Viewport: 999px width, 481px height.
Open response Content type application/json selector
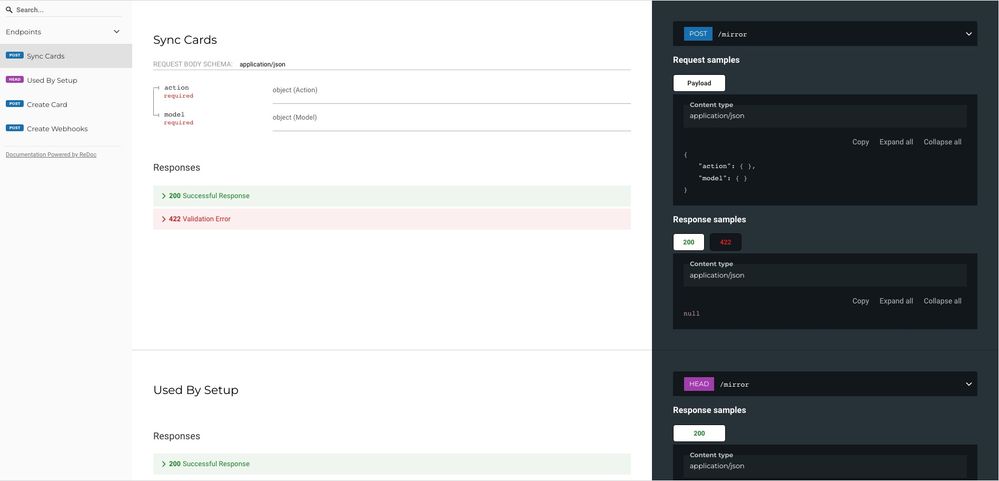pos(824,276)
